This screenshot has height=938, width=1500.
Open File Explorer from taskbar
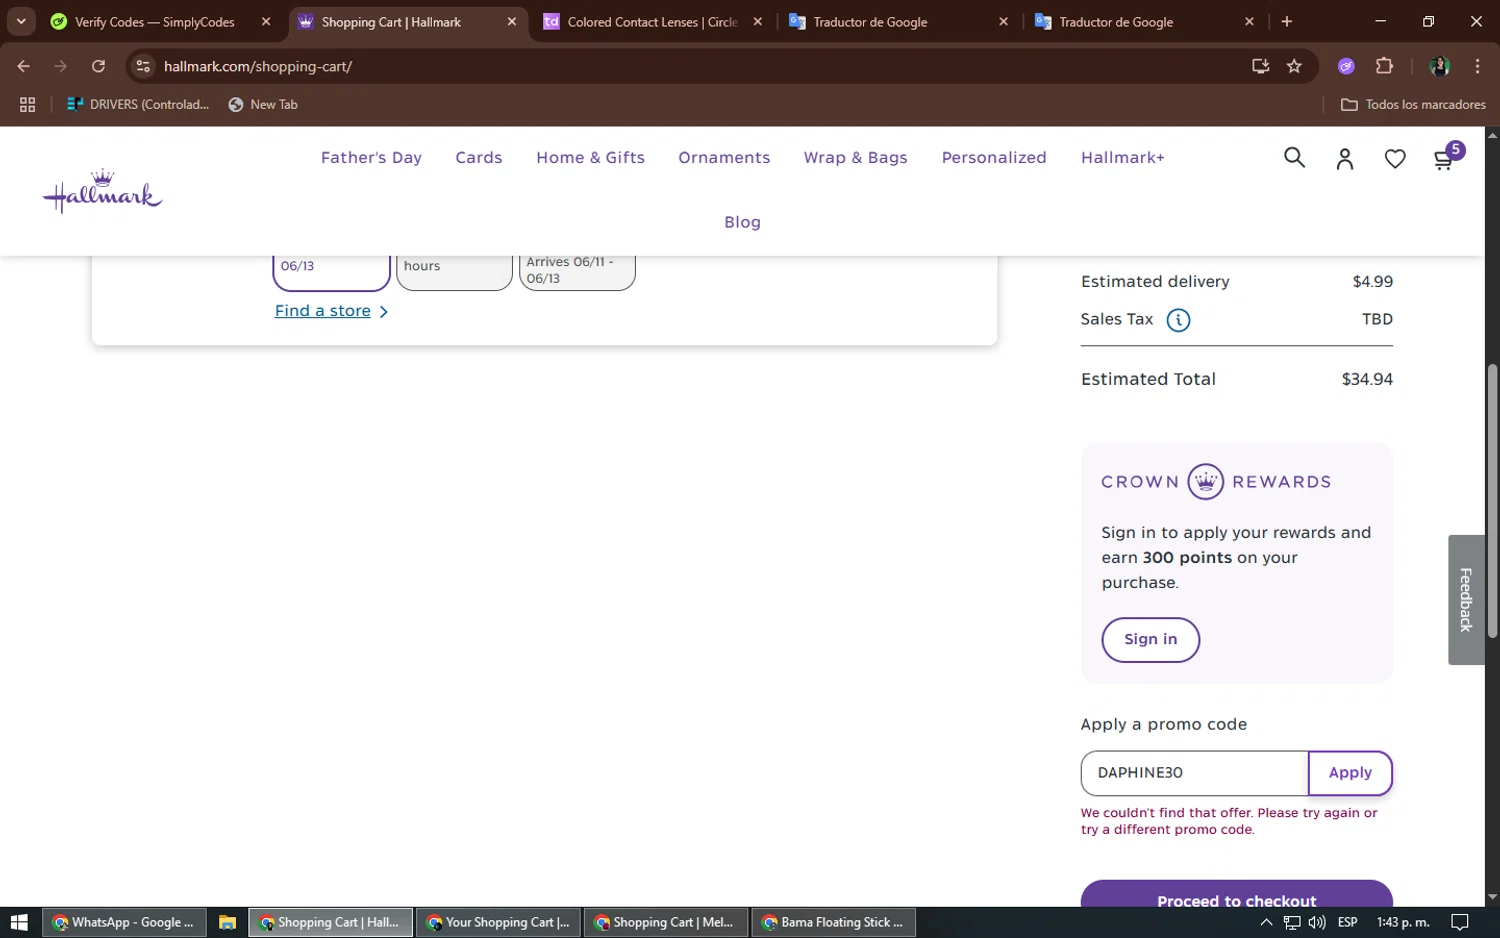(x=227, y=922)
